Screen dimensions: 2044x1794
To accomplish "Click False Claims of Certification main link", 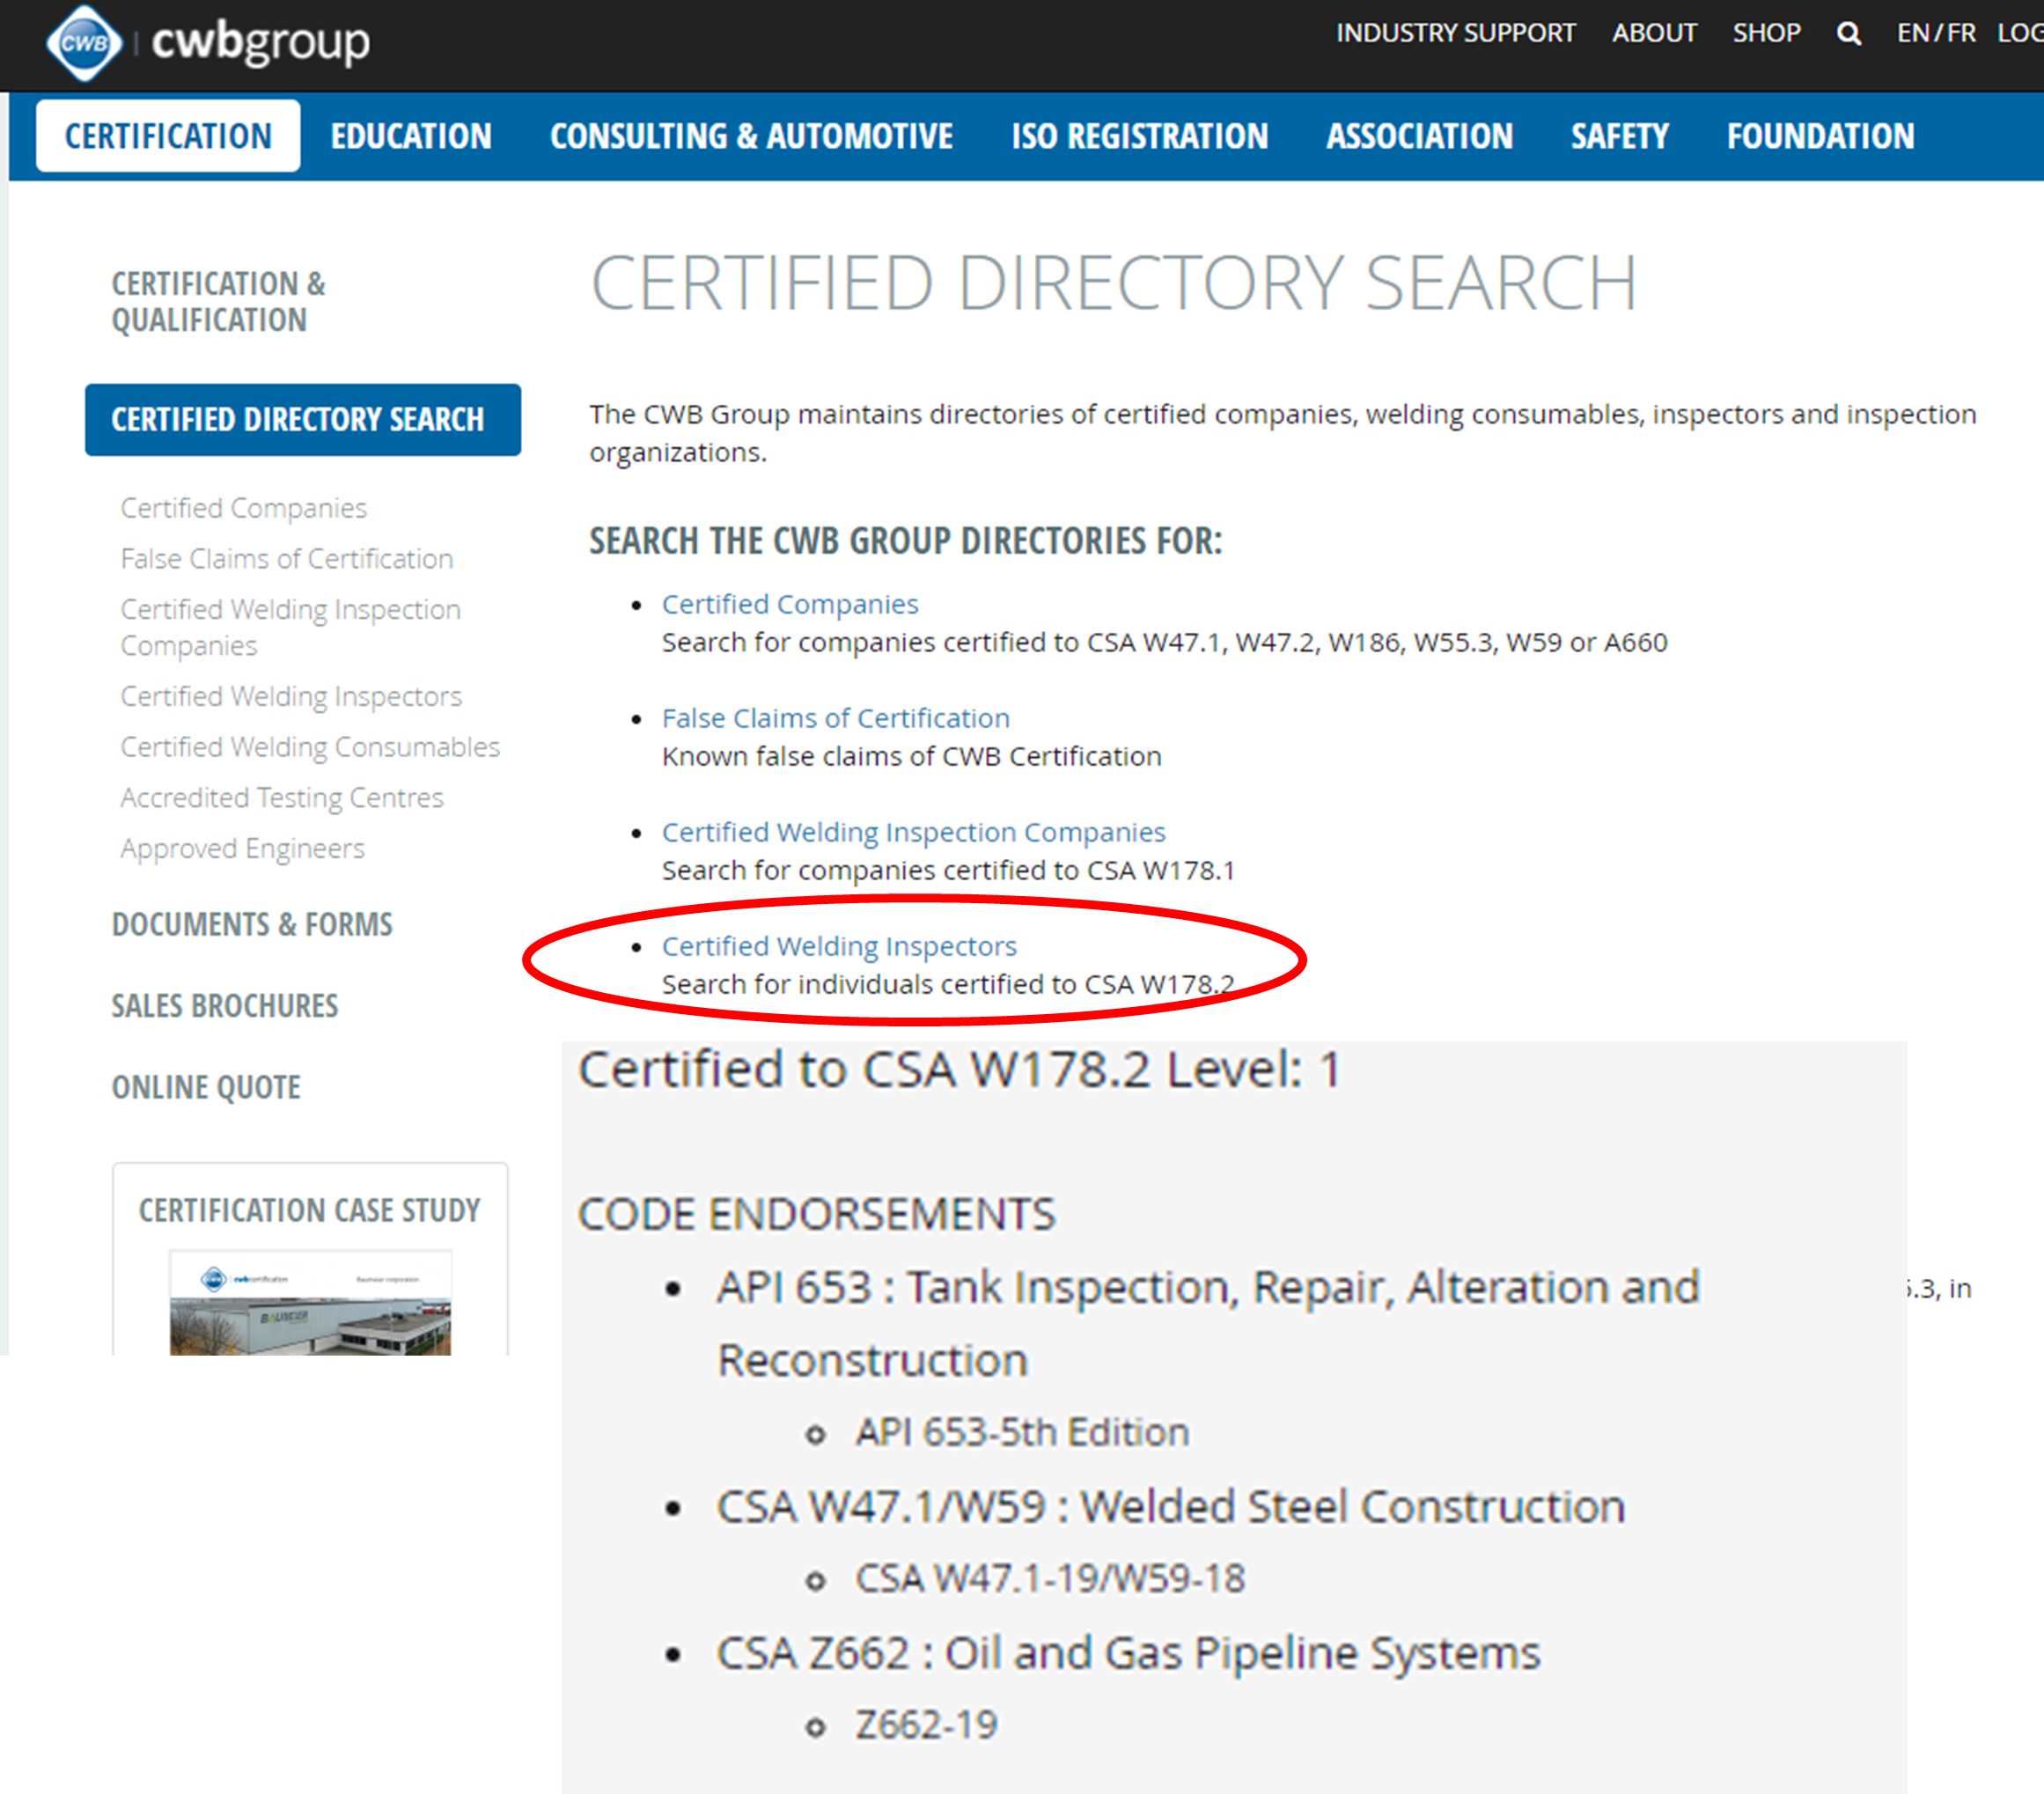I will 836,718.
